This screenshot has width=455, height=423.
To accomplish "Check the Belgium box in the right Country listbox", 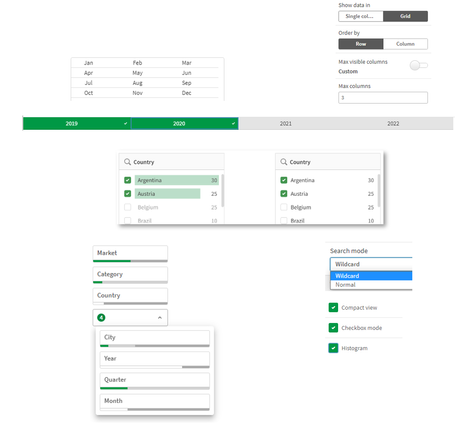I will point(284,207).
